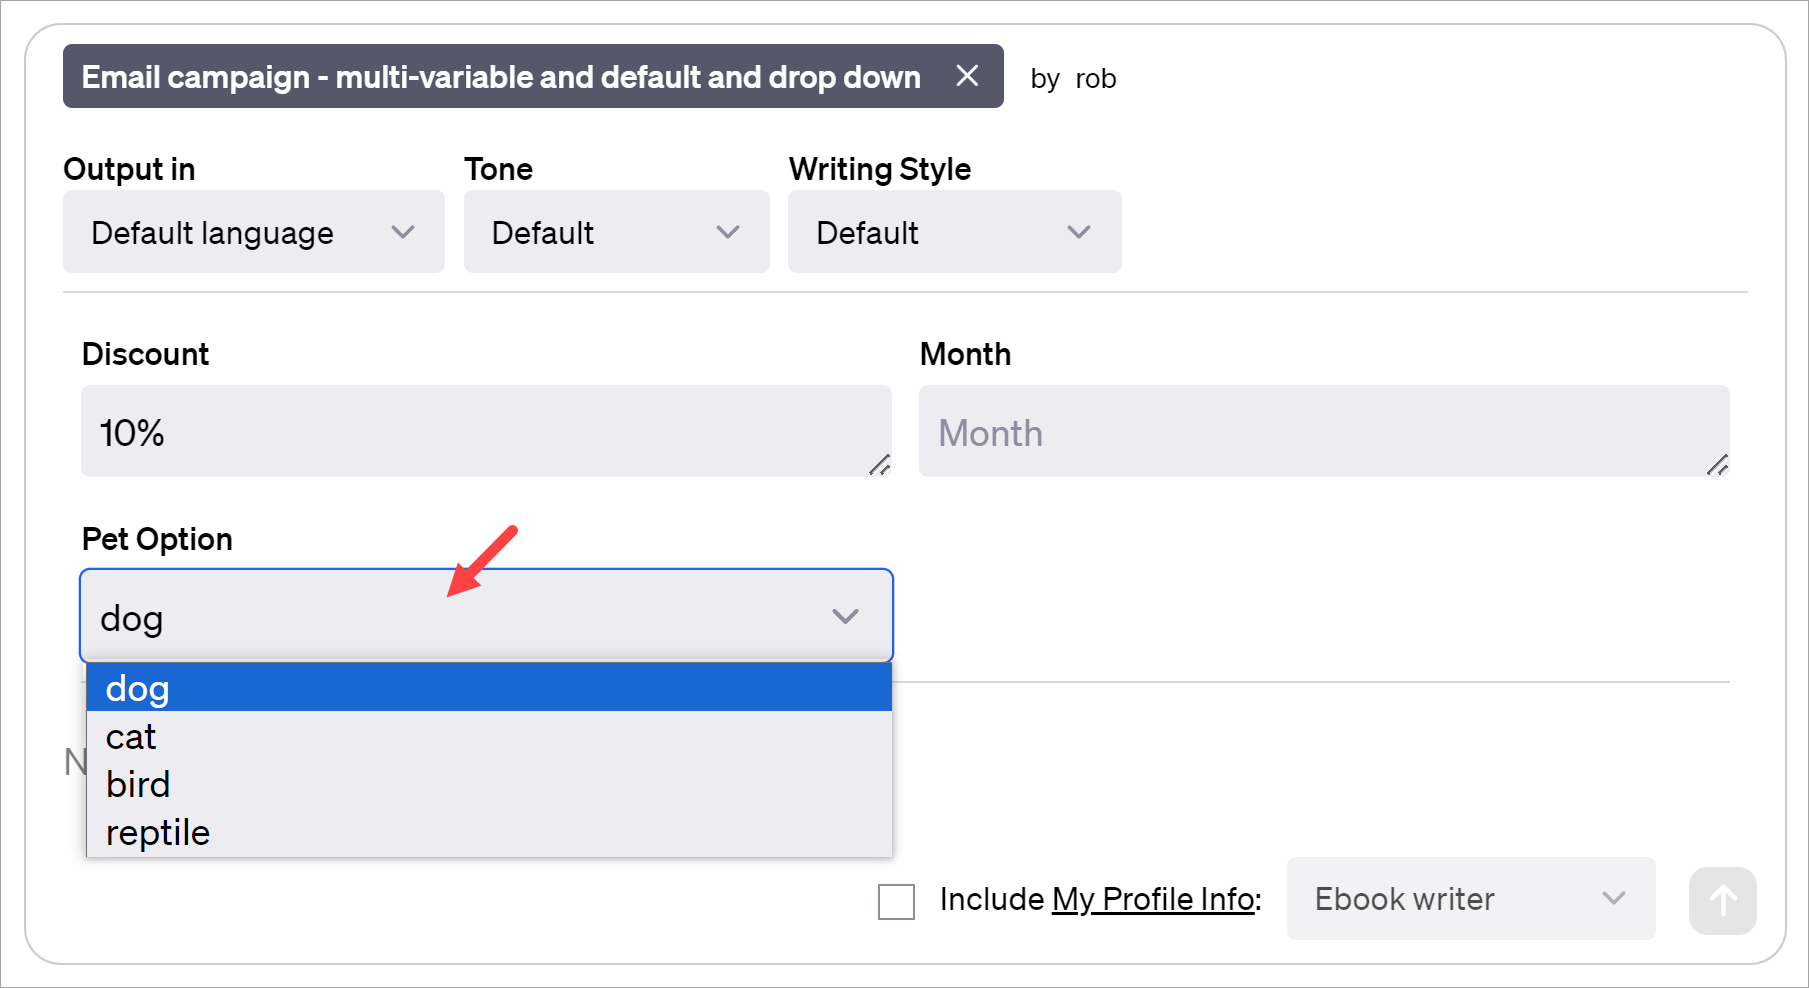The image size is (1809, 988).
Task: Click the Tone field chevron arrow
Action: pyautogui.click(x=726, y=232)
